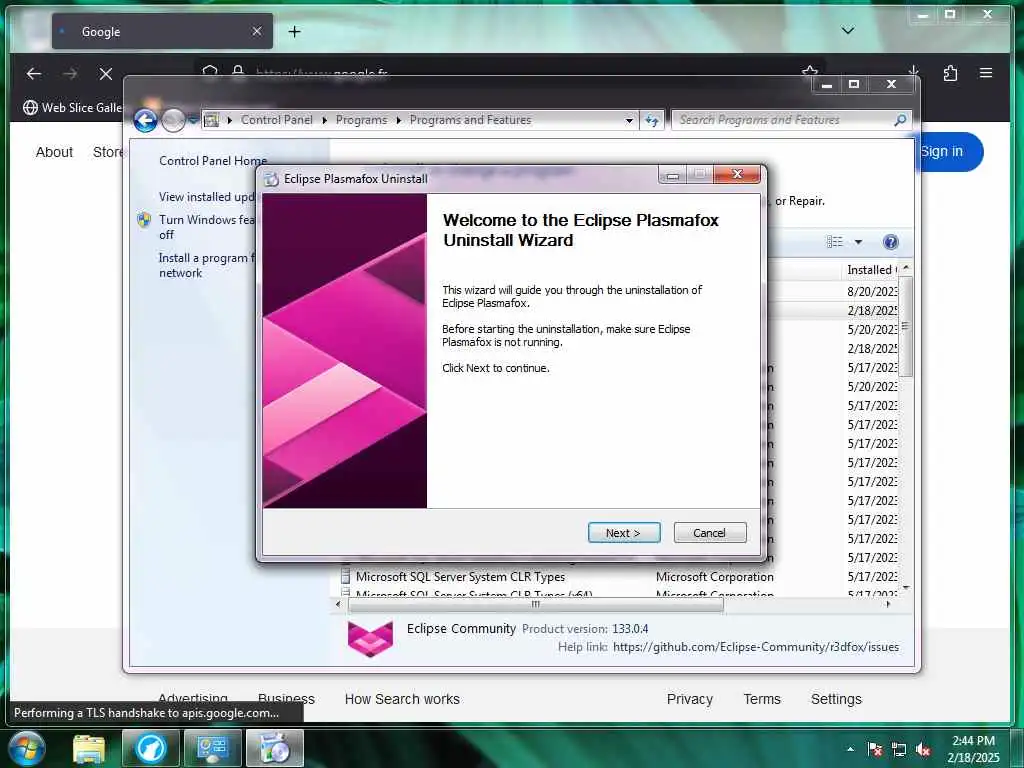Expand the arrow after Programs breadcrumb
Screen dimensions: 1024x768
[x=398, y=120]
